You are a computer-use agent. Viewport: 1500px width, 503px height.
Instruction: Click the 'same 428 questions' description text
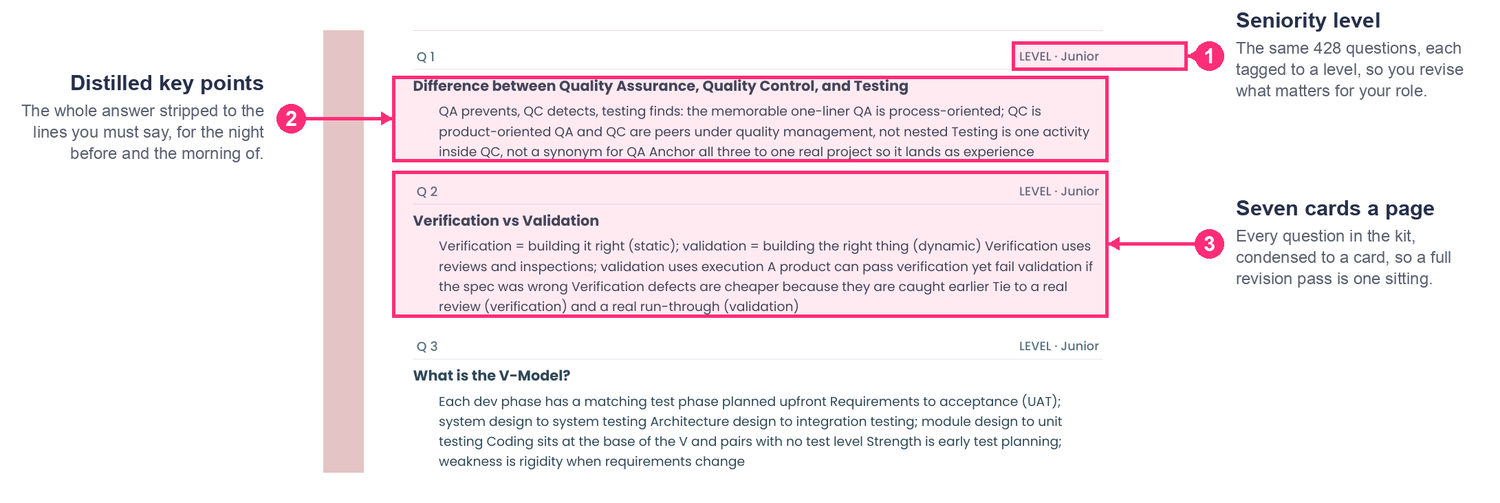[1349, 69]
